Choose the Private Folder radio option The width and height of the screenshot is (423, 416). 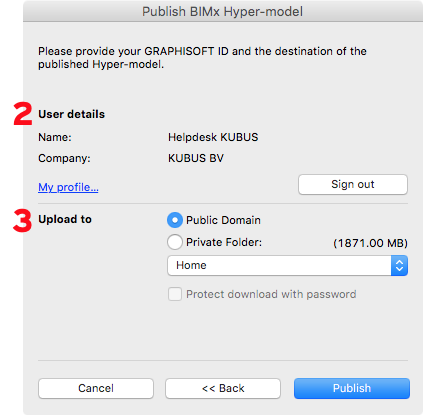[x=175, y=242]
